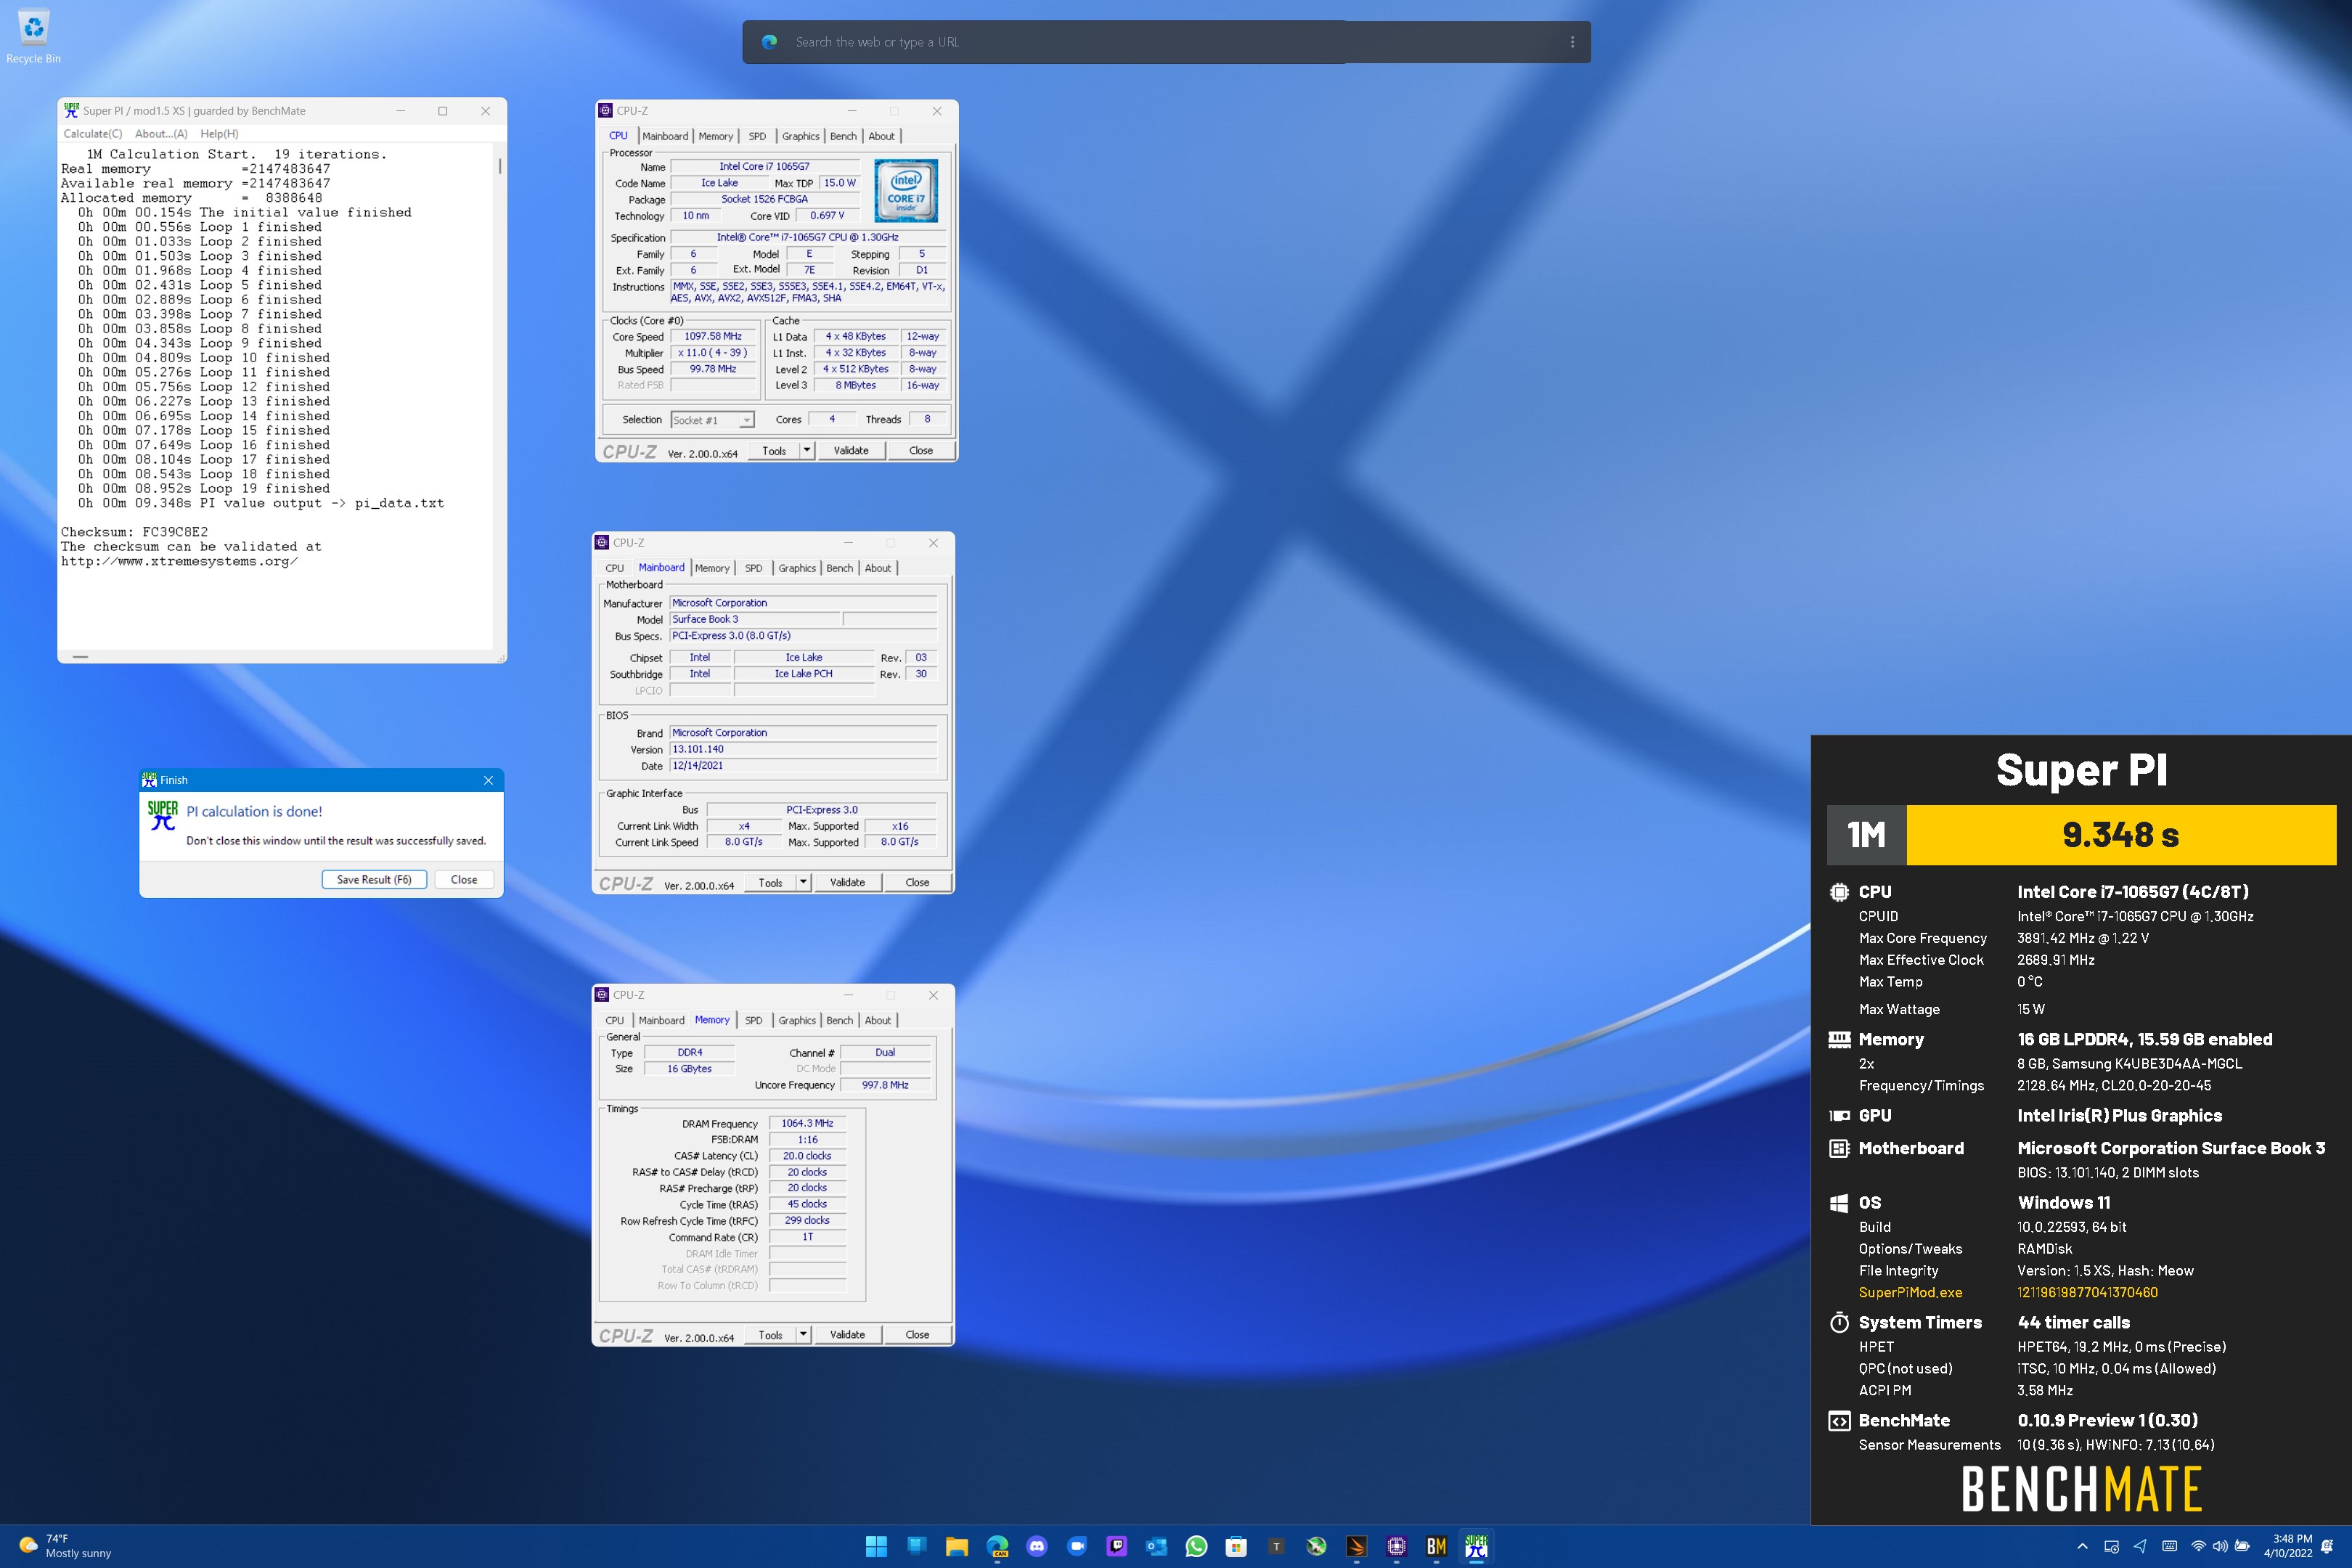The width and height of the screenshot is (2352, 1568).
Task: Open Wi-Fi network tray icon
Action: 2198,1546
